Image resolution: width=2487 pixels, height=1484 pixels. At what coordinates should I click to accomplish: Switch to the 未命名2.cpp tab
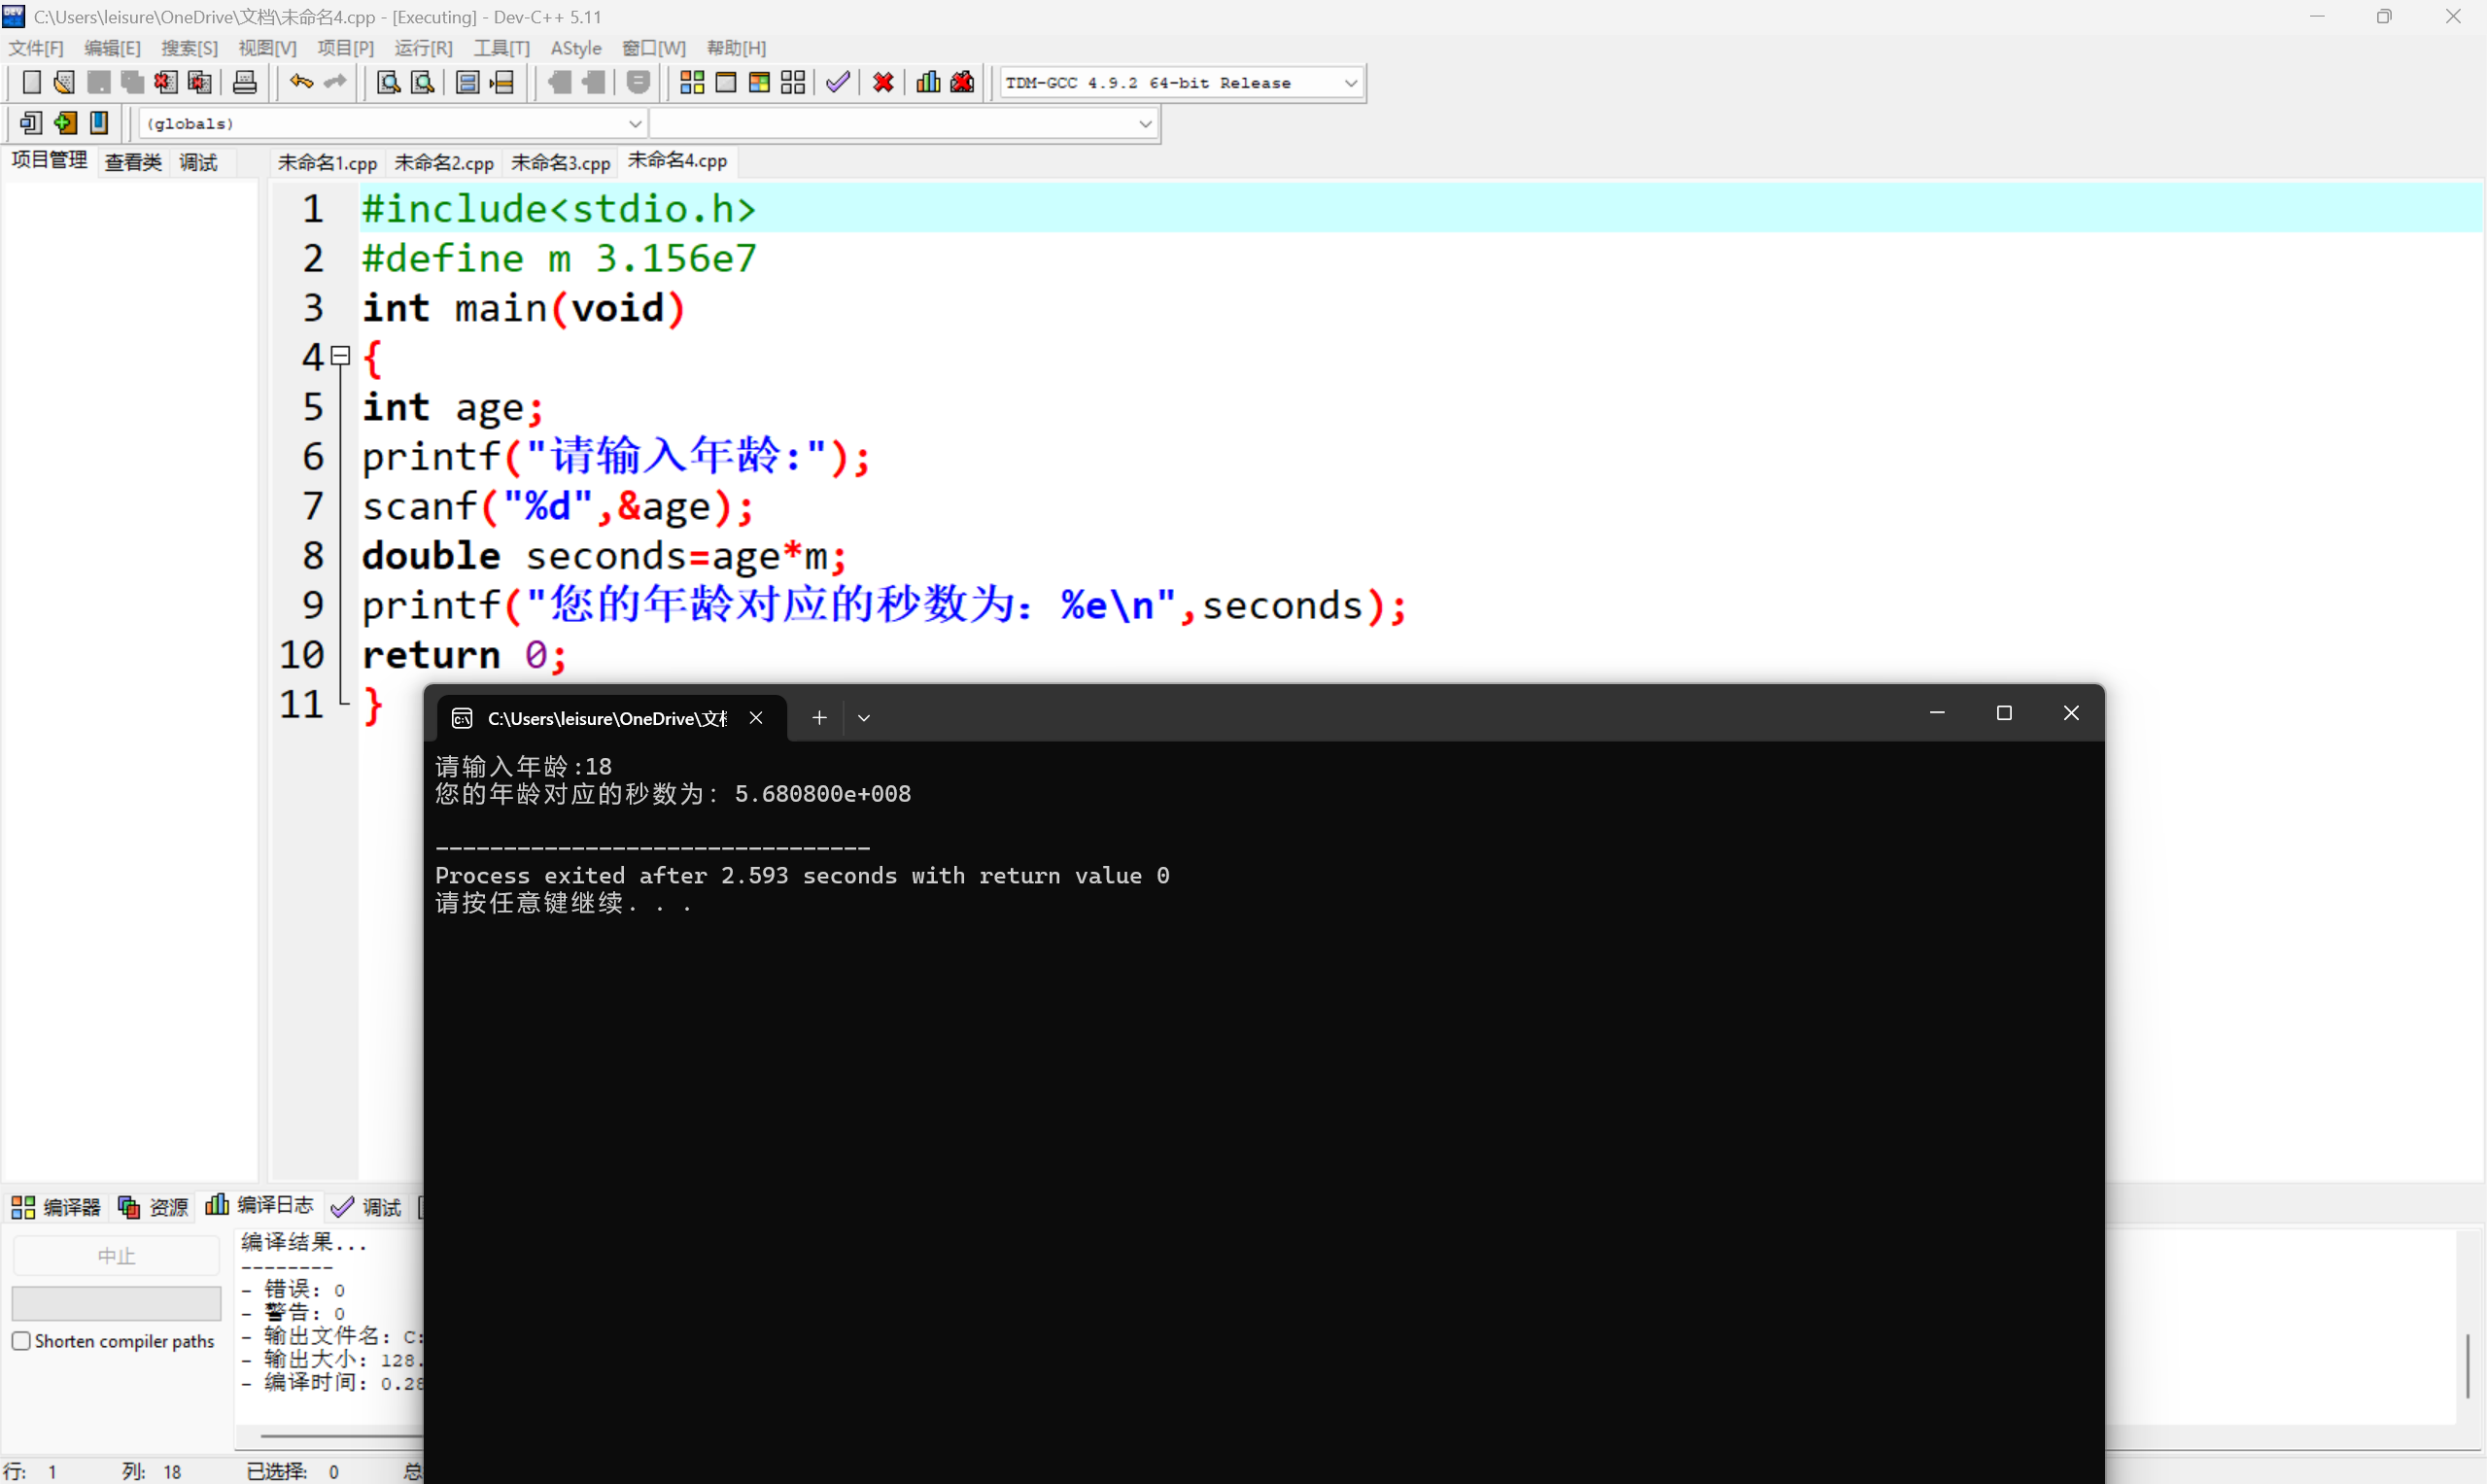click(443, 162)
